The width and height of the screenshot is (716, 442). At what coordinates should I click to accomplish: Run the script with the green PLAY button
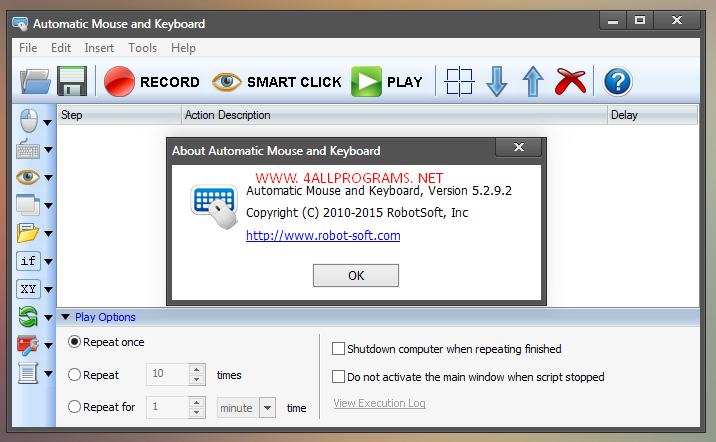click(x=386, y=81)
